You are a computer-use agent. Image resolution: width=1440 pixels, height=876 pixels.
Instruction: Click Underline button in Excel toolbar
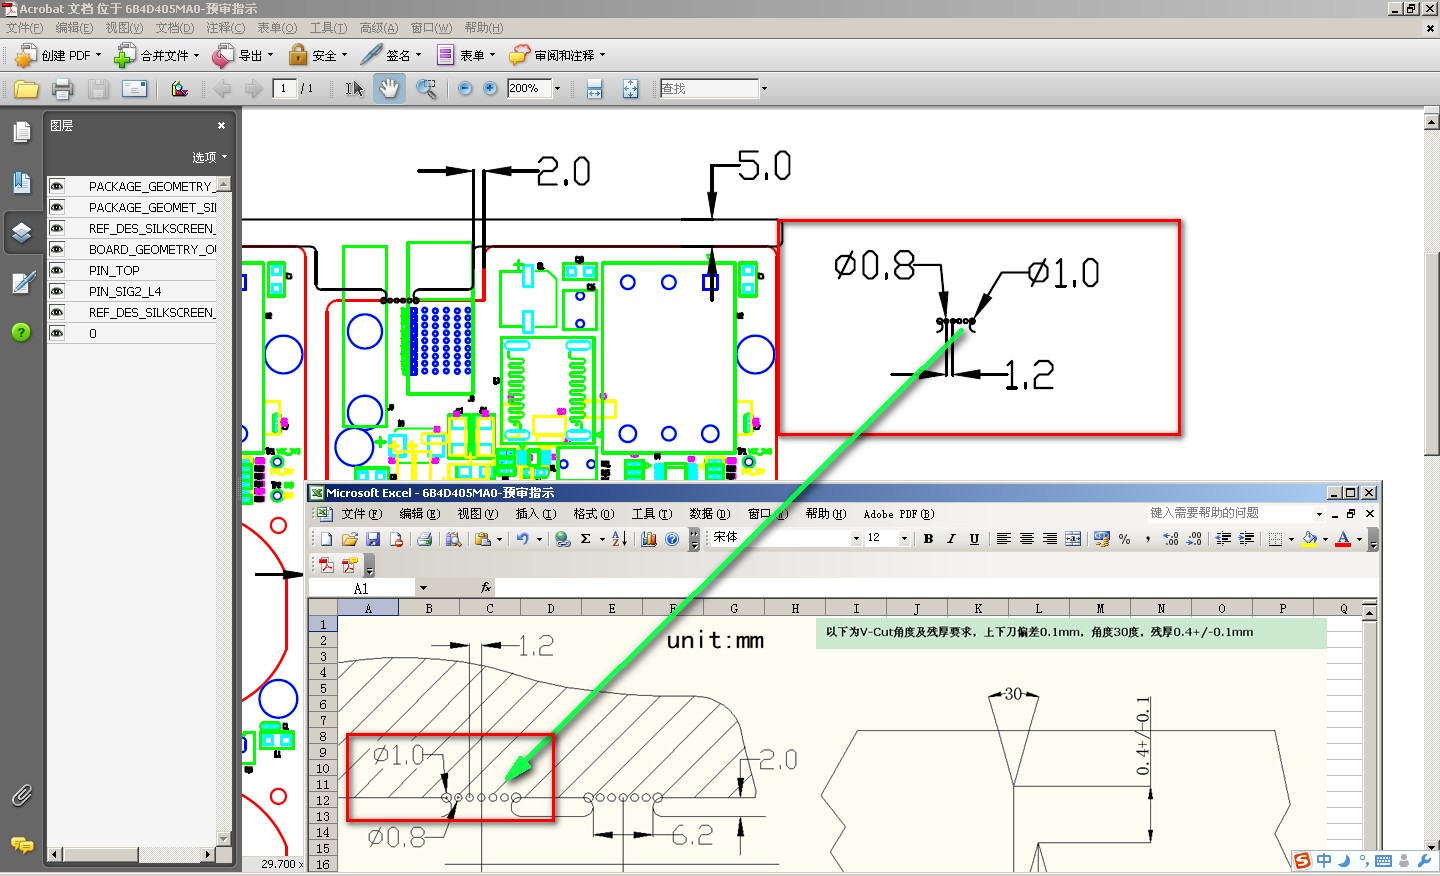[x=974, y=539]
